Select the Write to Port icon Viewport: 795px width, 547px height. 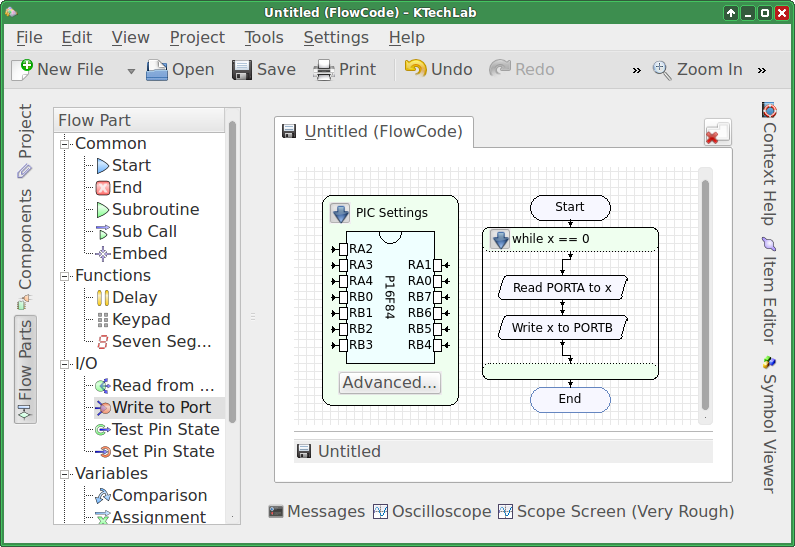click(103, 408)
